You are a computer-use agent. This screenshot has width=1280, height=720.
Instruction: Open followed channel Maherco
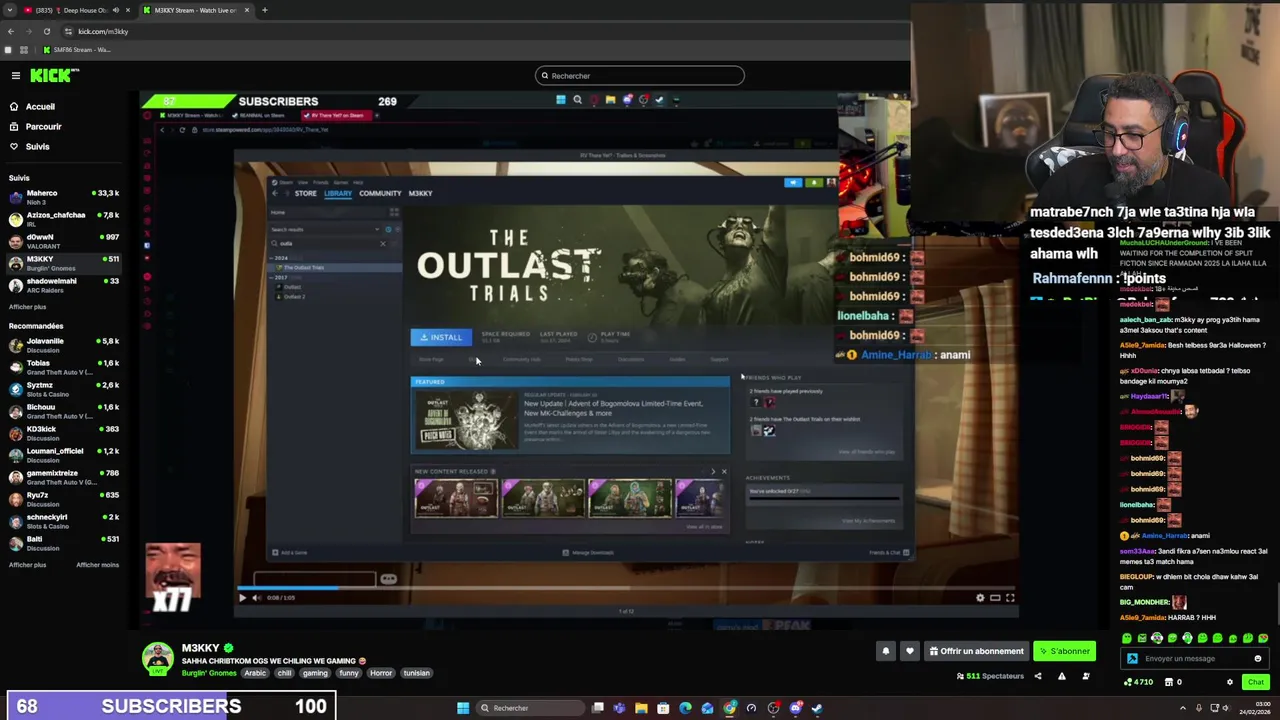coord(64,197)
